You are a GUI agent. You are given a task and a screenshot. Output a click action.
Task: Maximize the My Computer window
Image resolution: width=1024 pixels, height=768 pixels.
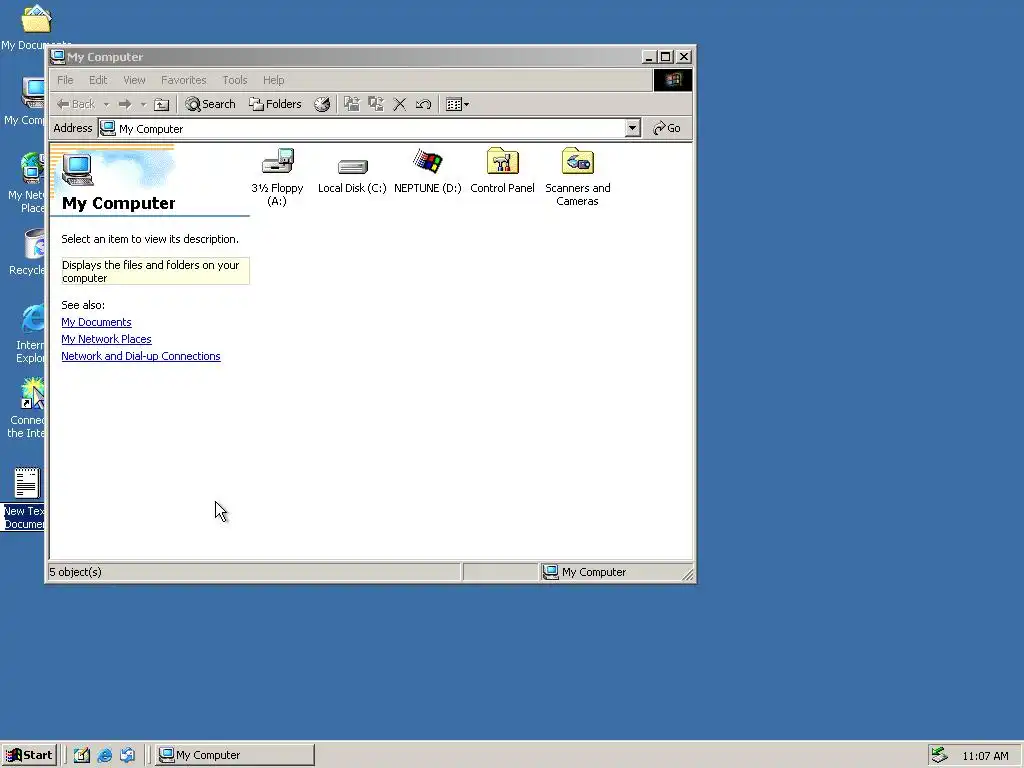pos(665,57)
